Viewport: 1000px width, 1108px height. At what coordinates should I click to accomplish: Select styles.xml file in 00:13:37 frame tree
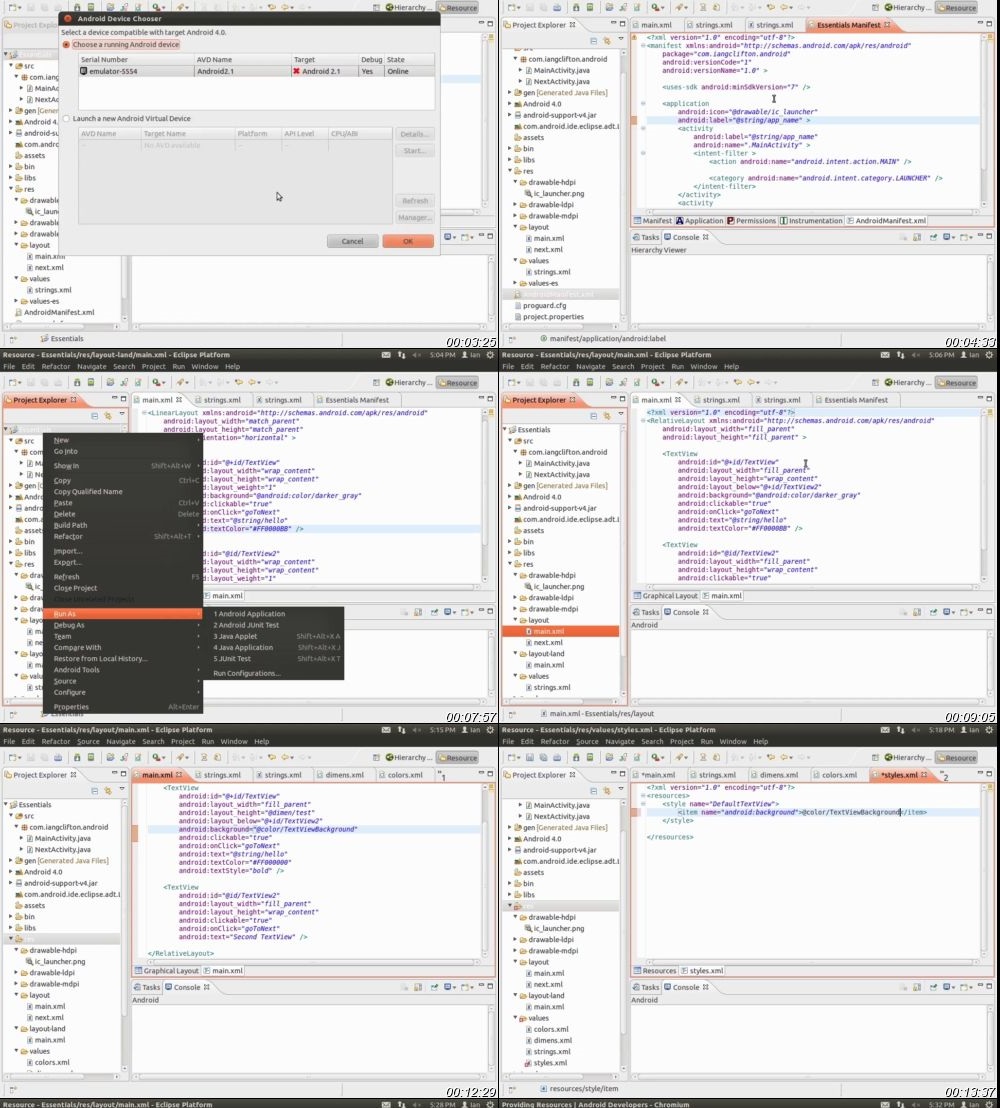(550, 1063)
